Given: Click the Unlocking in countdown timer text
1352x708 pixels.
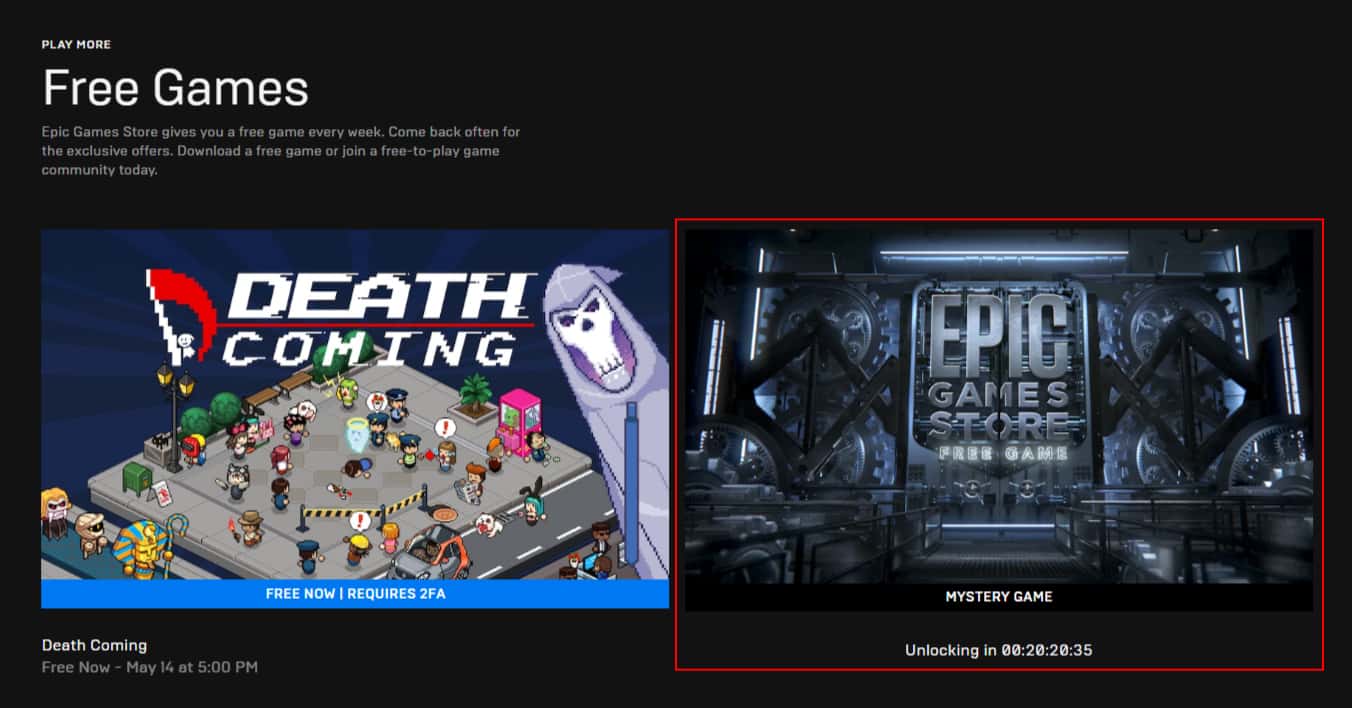Looking at the screenshot, I should pyautogui.click(x=999, y=650).
